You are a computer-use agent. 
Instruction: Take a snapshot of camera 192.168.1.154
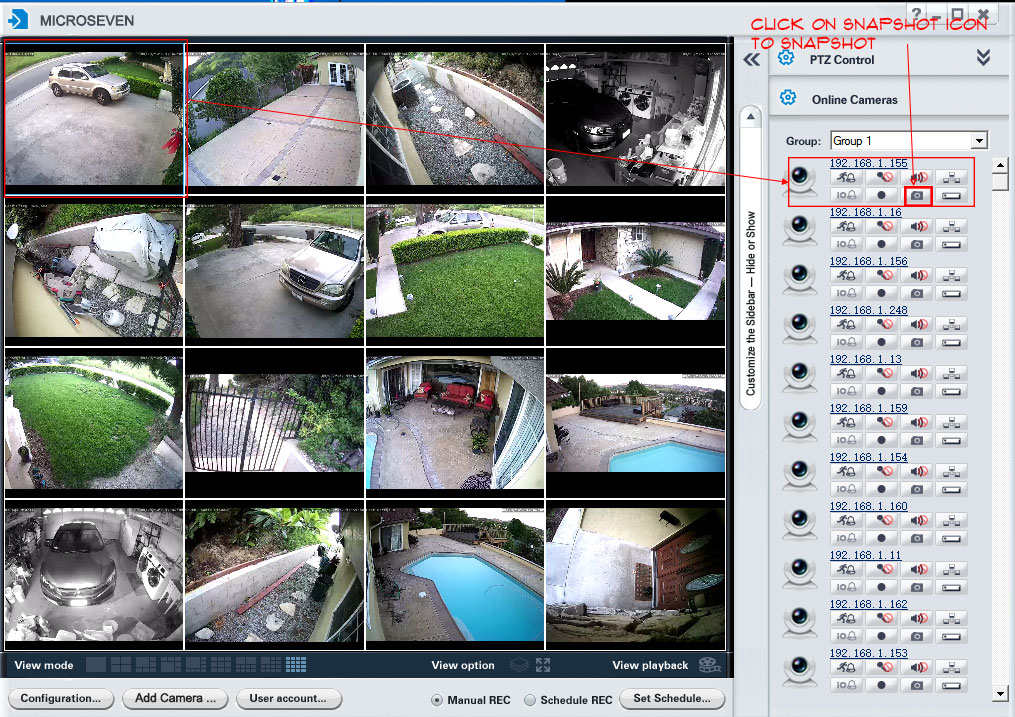pyautogui.click(x=917, y=489)
